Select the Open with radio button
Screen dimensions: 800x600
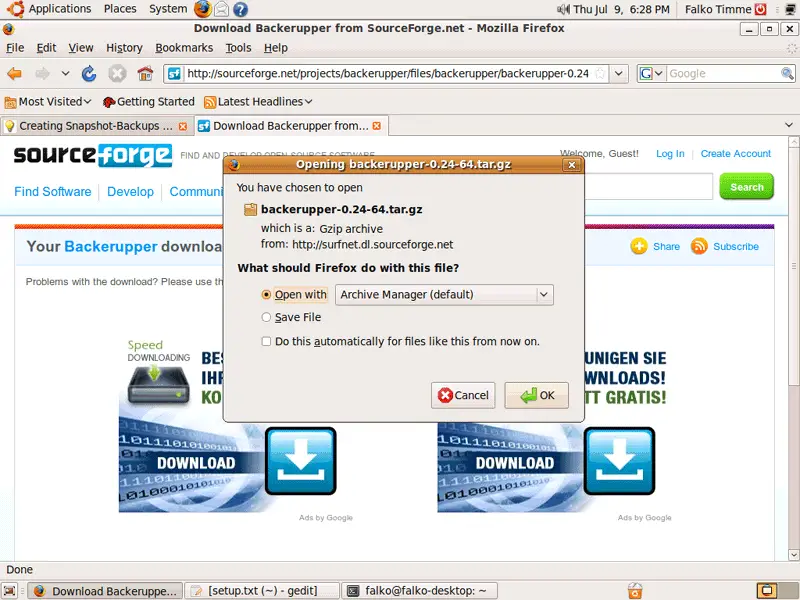pyautogui.click(x=266, y=295)
